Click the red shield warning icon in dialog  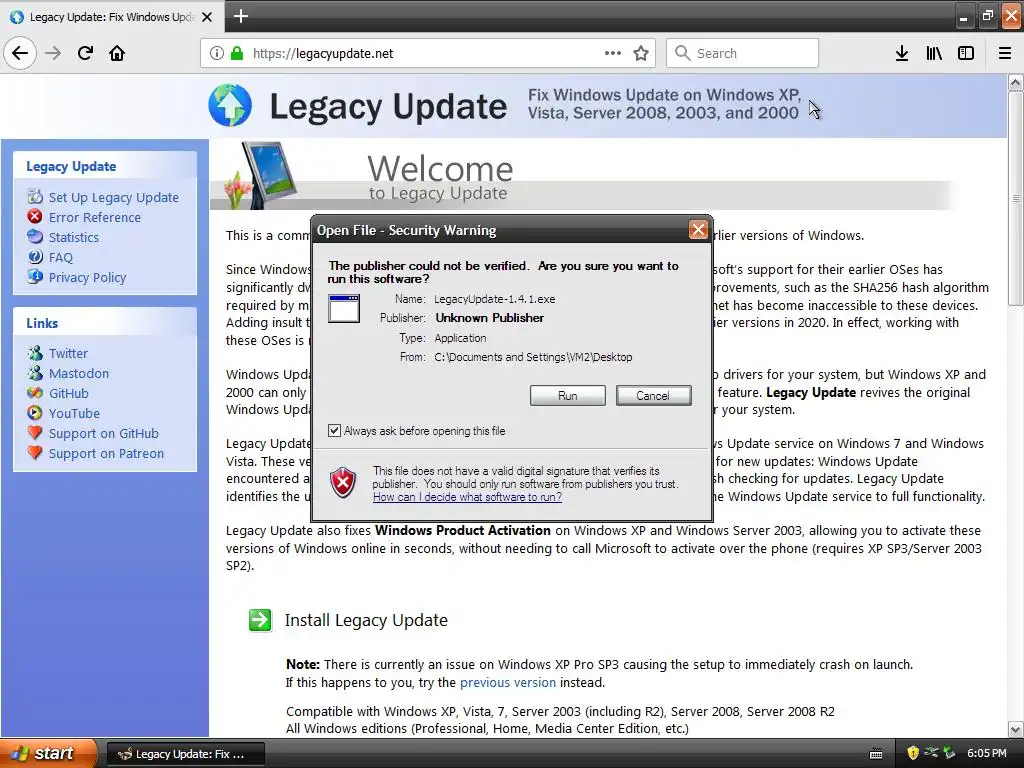point(343,483)
